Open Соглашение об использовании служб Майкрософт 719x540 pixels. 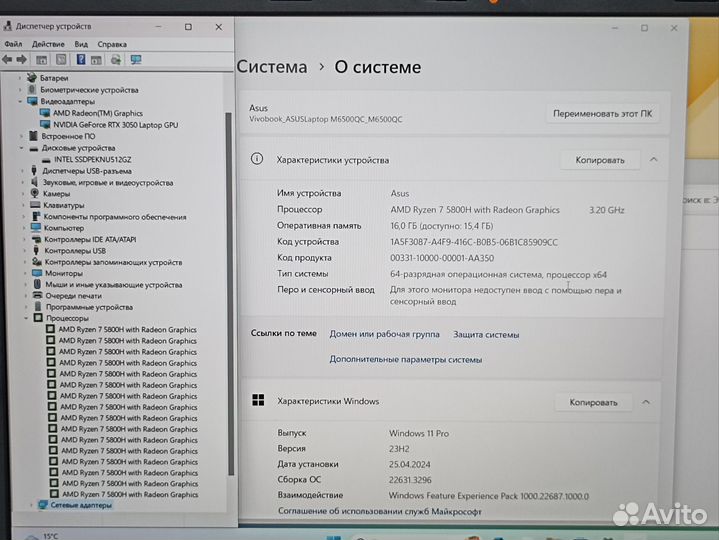point(380,511)
